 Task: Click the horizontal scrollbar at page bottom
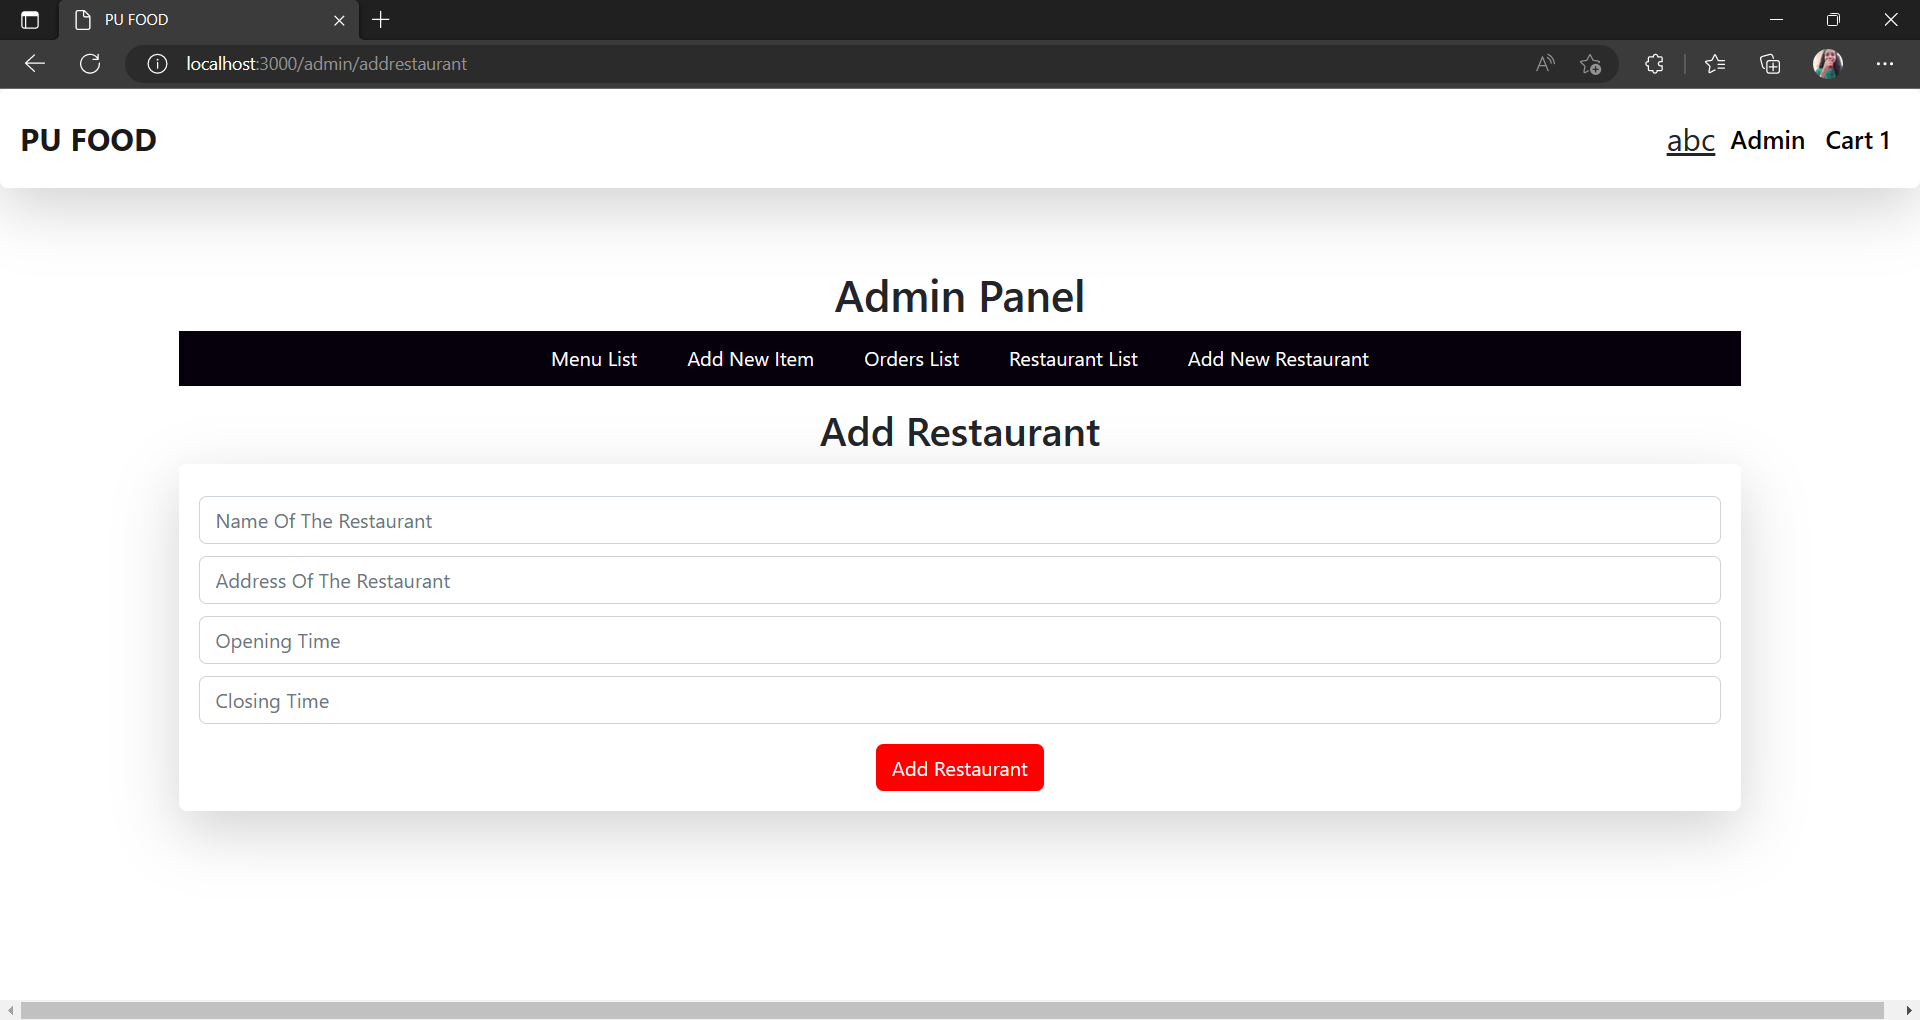coord(960,1009)
